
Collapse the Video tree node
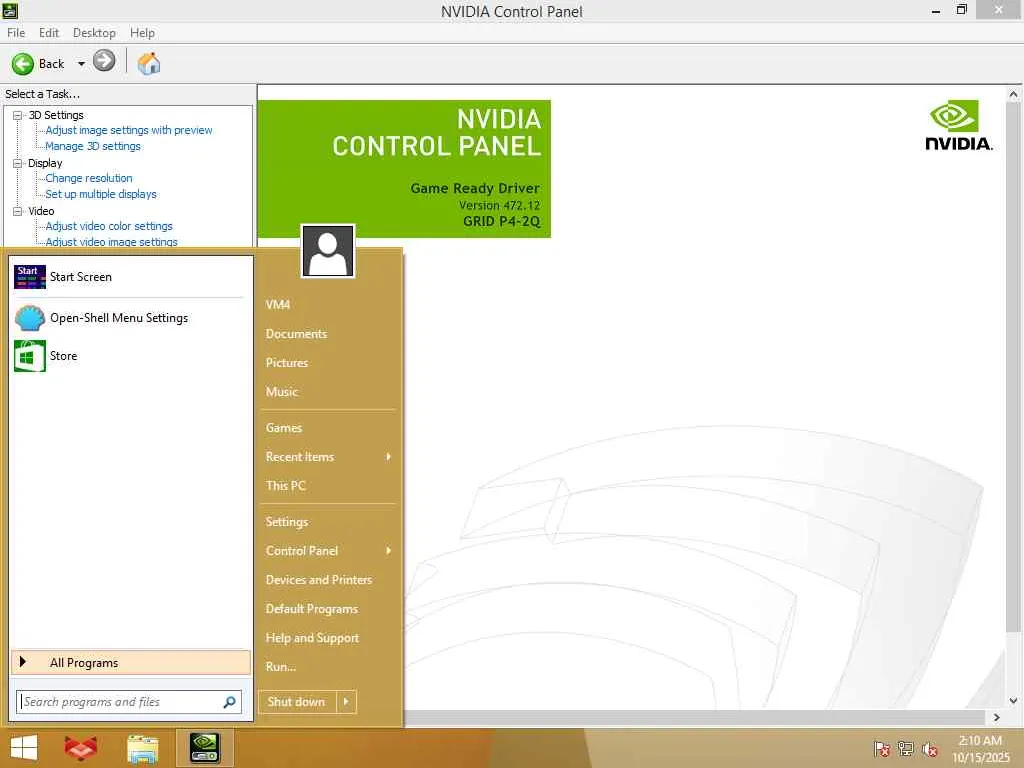point(18,211)
